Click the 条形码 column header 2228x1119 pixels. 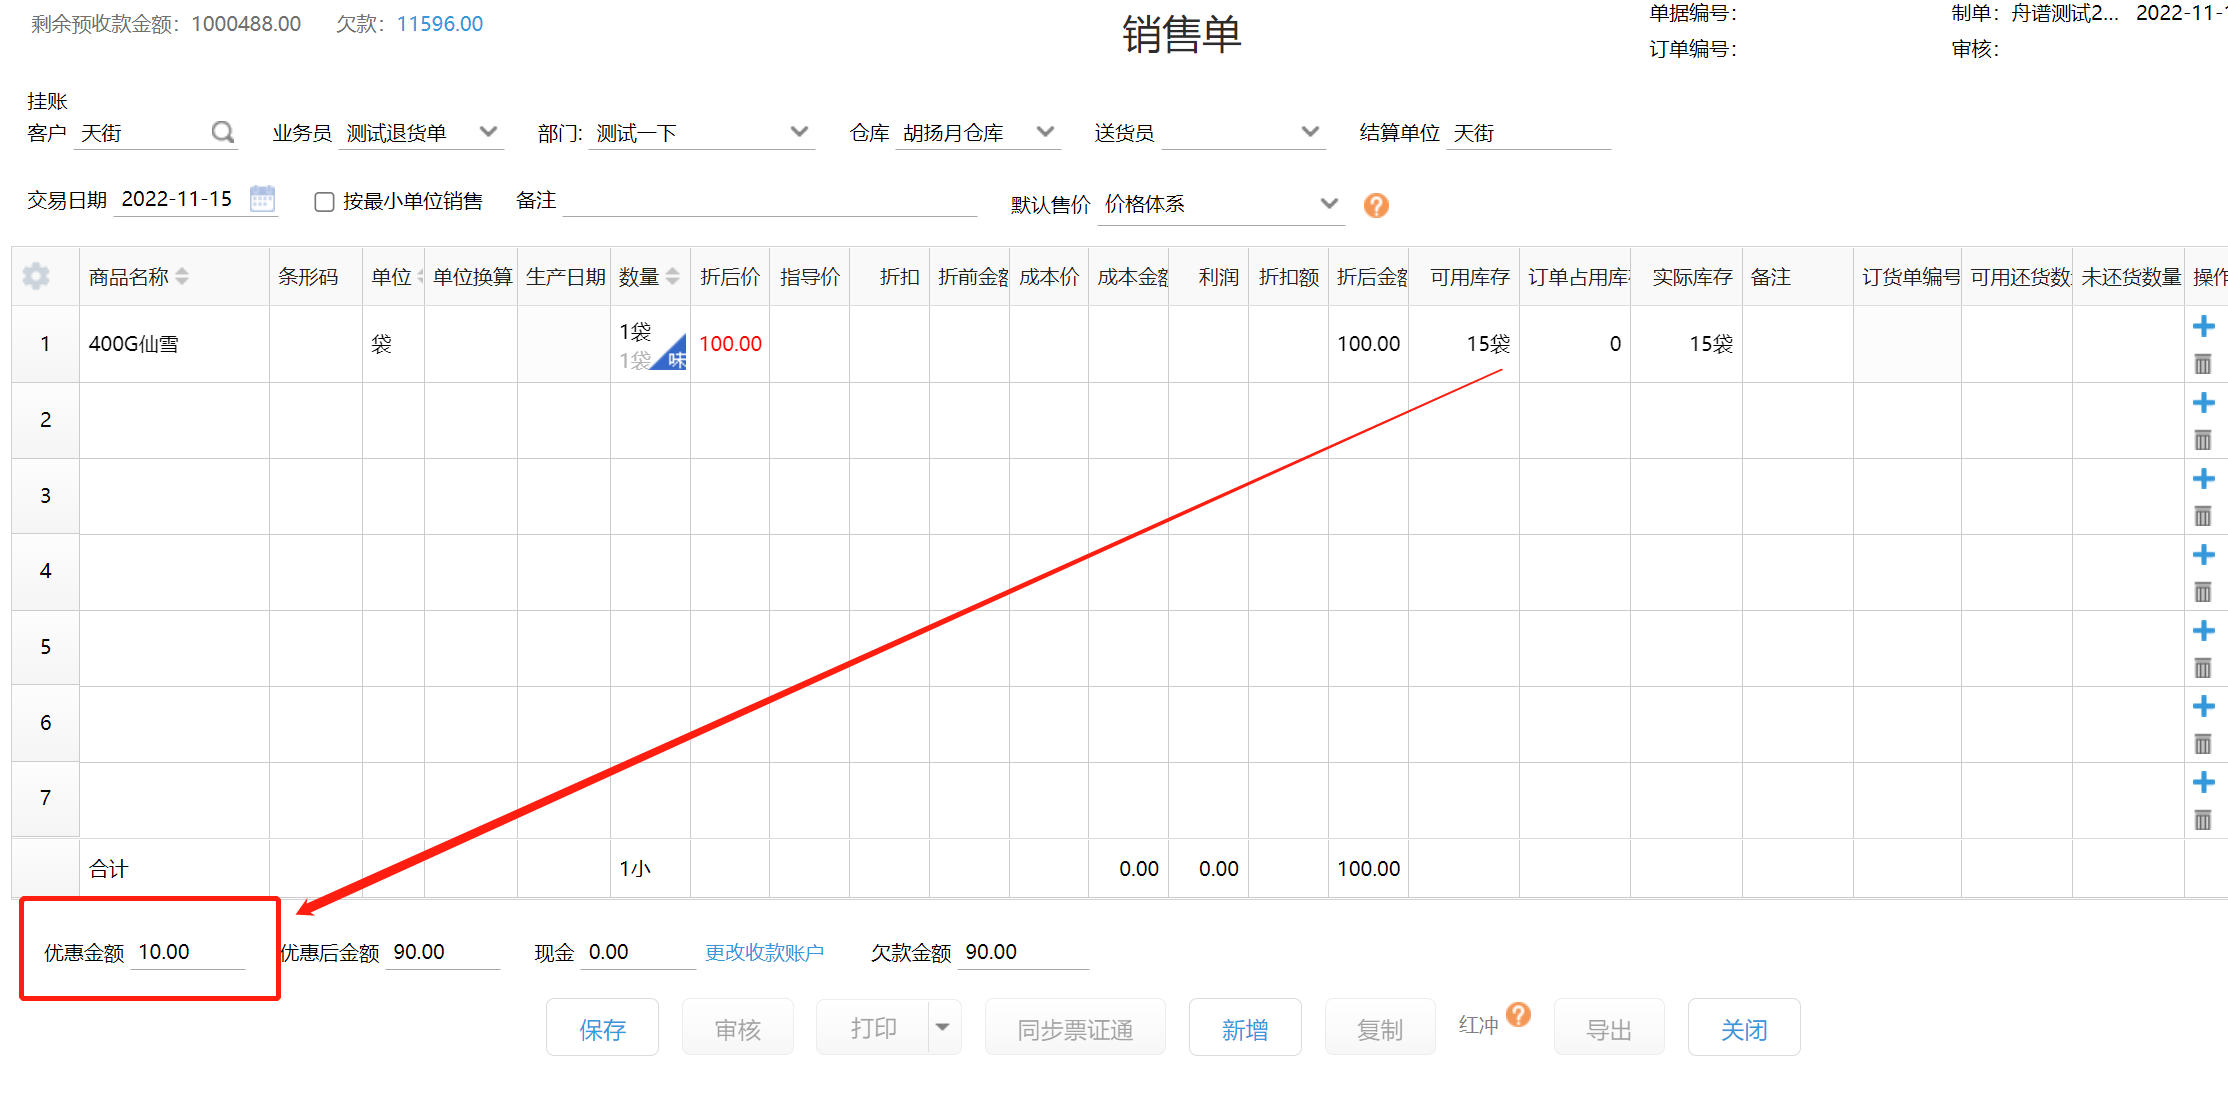[315, 277]
